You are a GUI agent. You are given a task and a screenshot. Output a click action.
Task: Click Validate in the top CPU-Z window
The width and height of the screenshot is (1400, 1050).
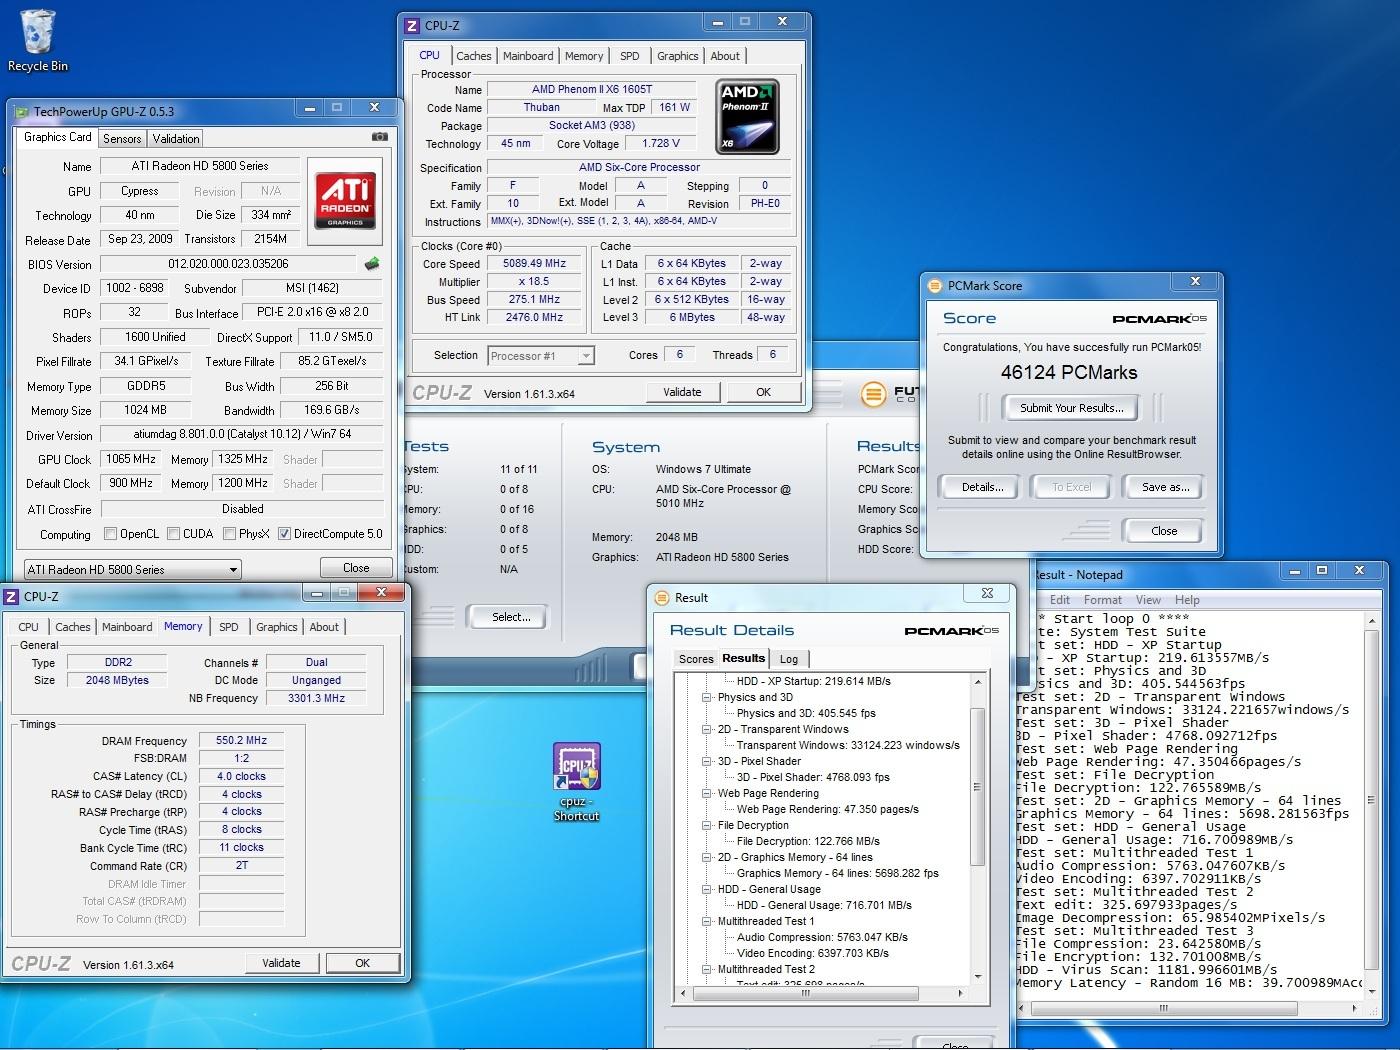(682, 392)
